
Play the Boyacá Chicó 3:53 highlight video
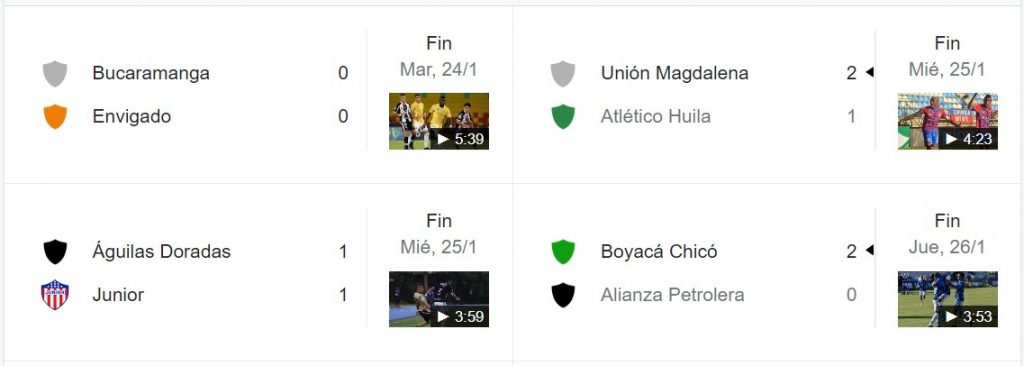point(948,299)
